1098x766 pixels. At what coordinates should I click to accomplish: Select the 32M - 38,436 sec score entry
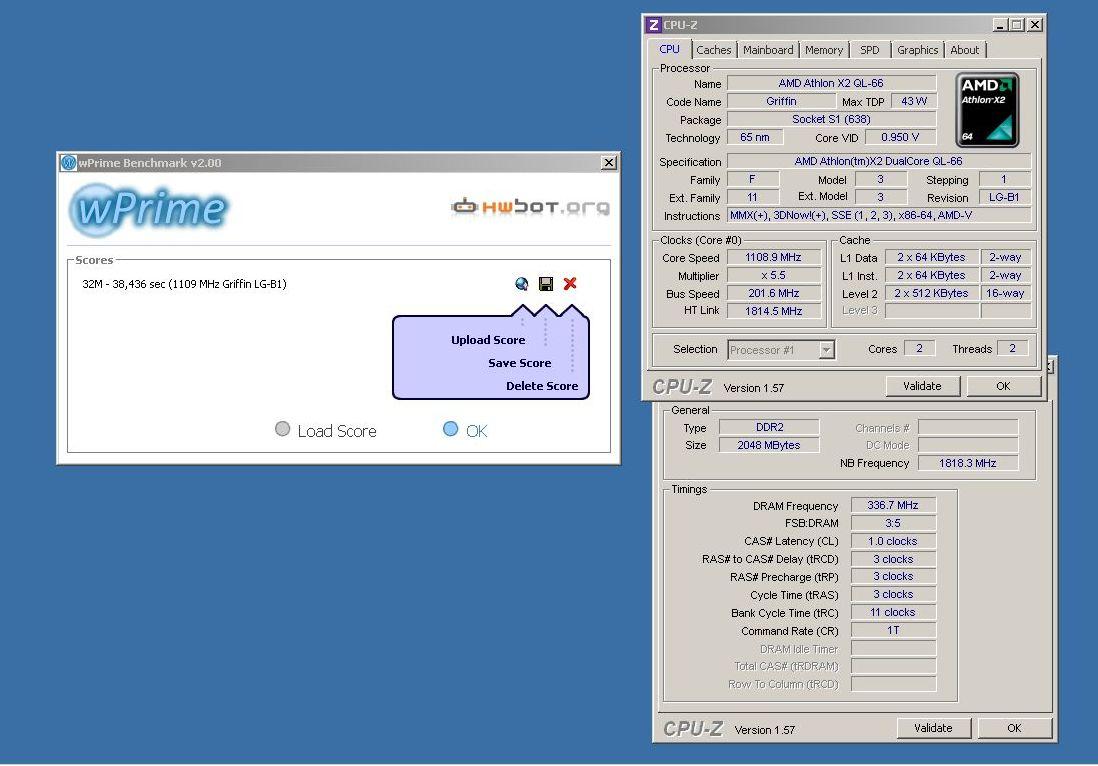click(x=184, y=284)
